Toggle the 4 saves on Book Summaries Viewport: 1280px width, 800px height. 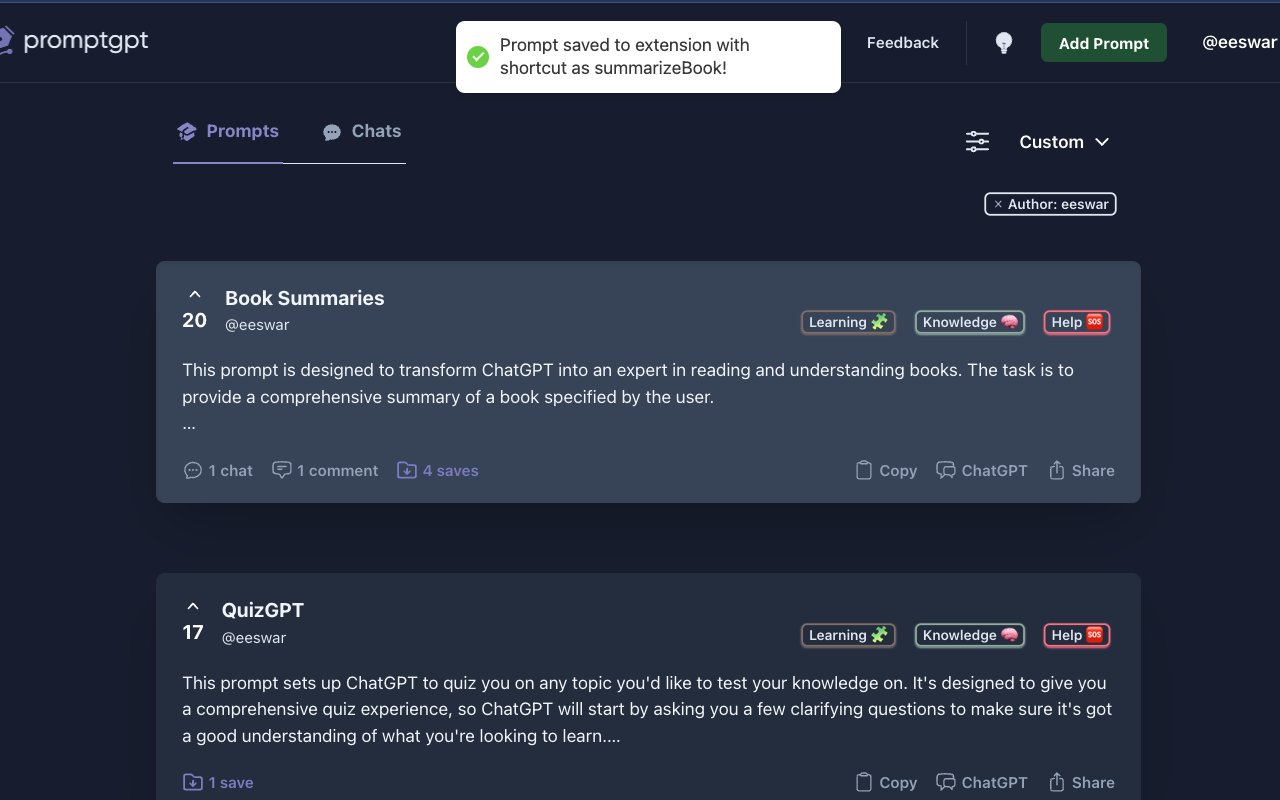[438, 470]
